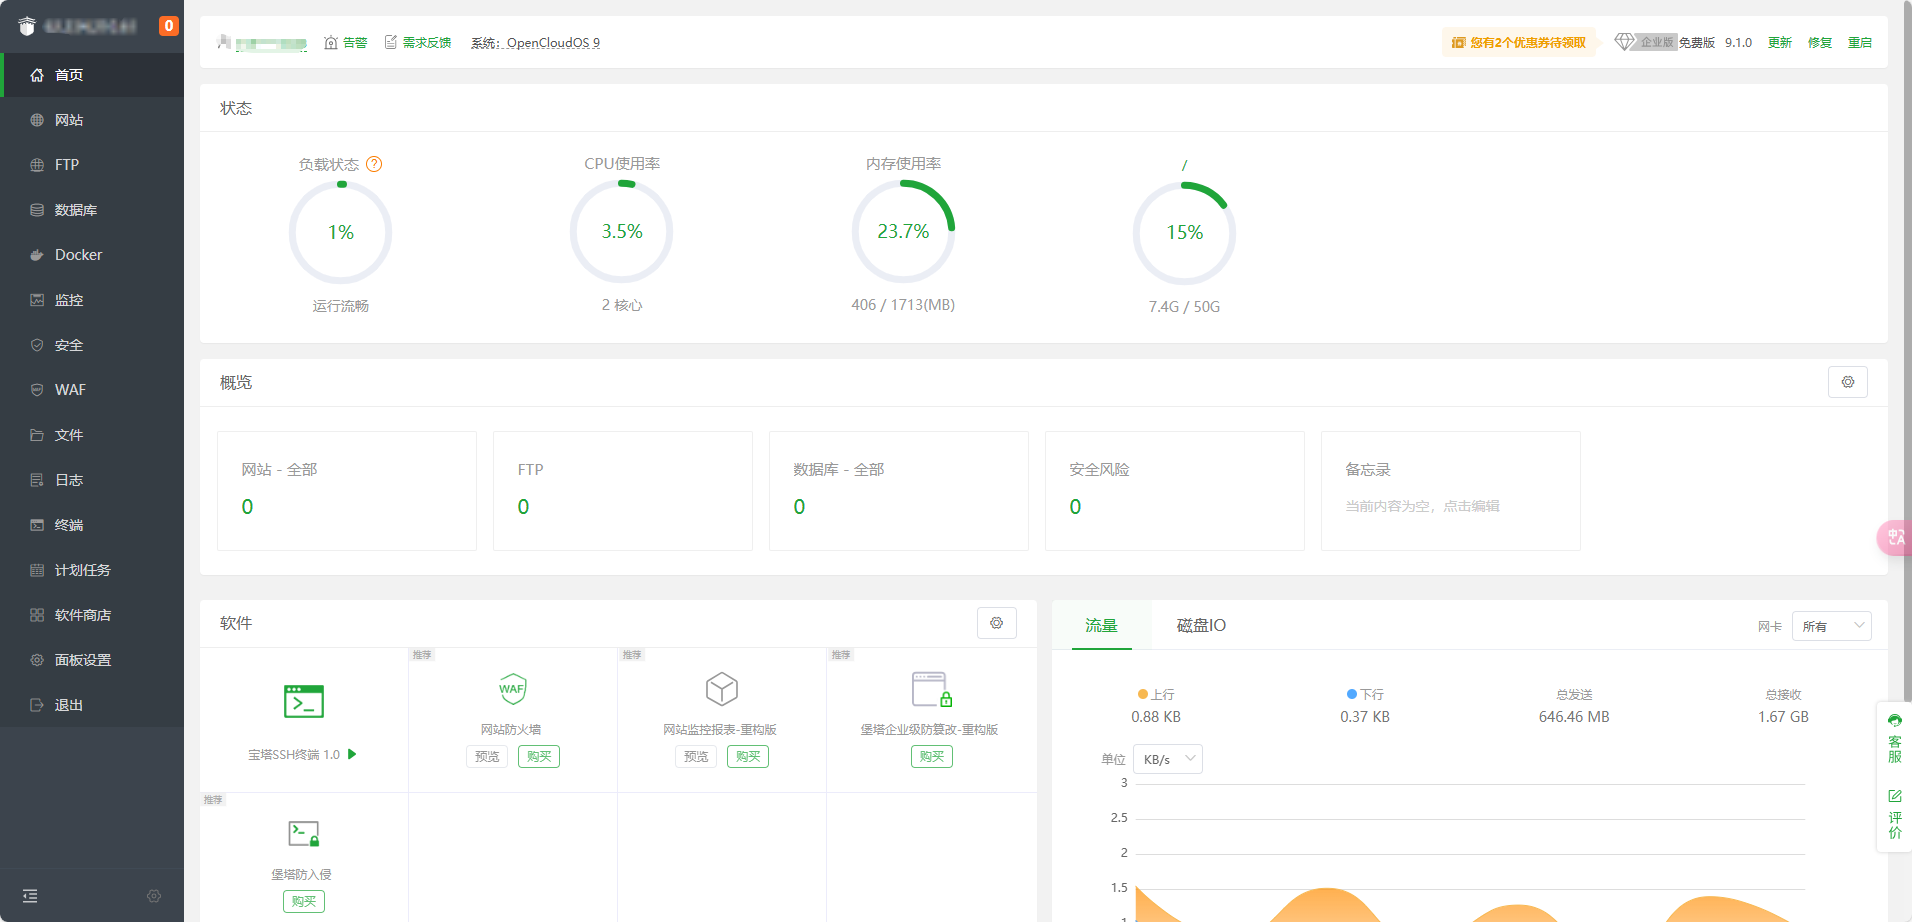Screen dimensions: 1912x922
Task: Open the 宝塔SSH终端 terminal icon
Action: tap(304, 702)
